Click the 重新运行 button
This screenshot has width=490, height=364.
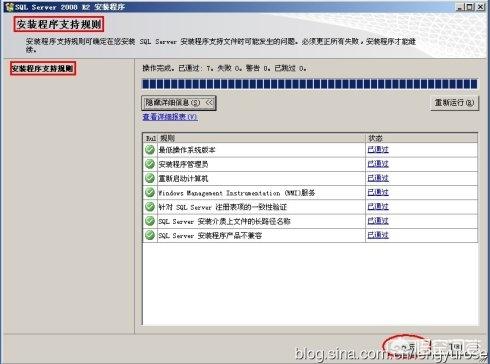[x=454, y=103]
